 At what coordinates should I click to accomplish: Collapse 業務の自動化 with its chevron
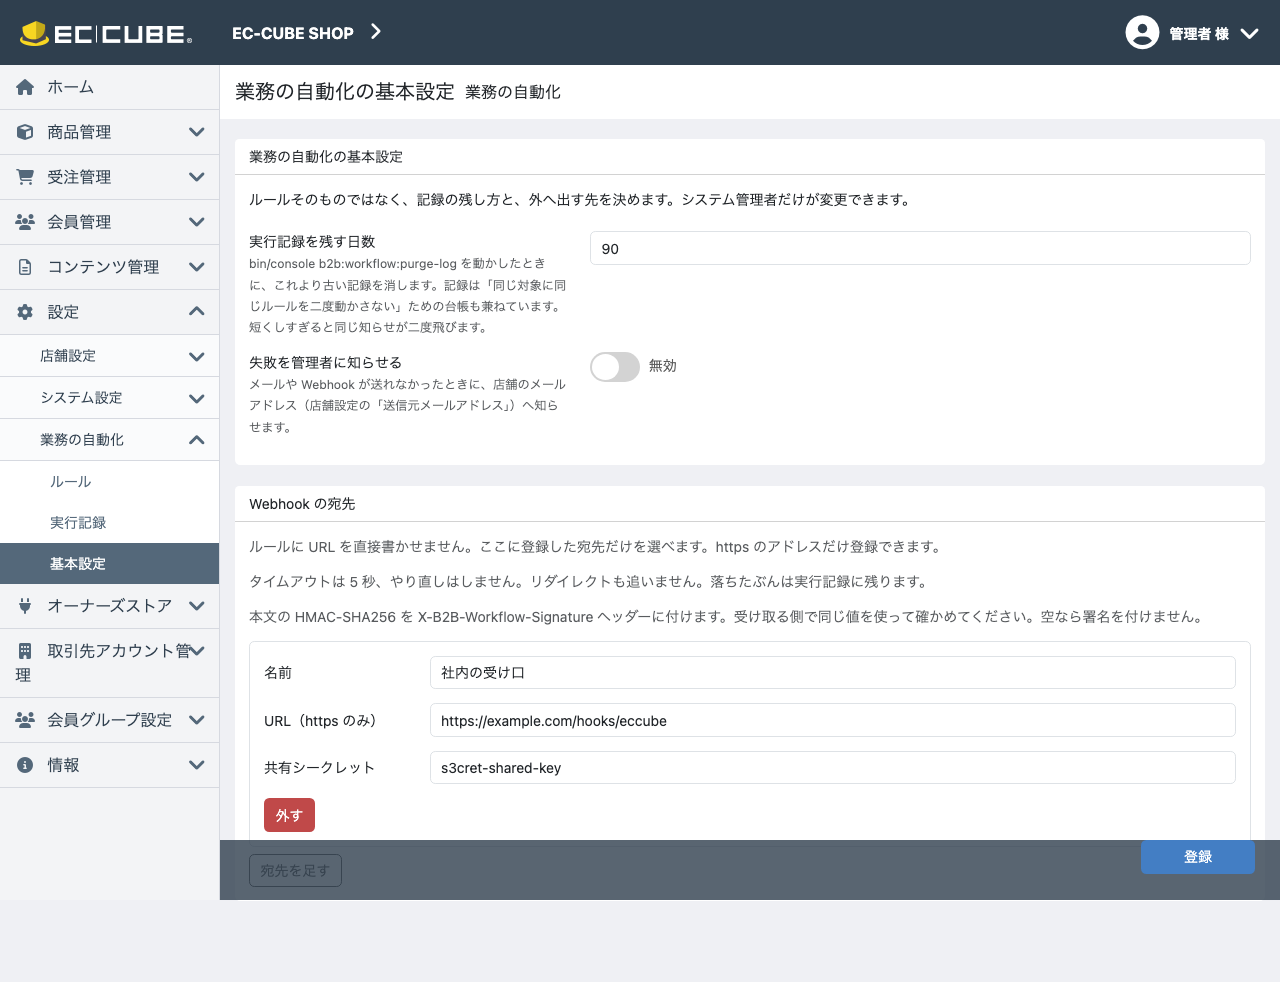(197, 440)
